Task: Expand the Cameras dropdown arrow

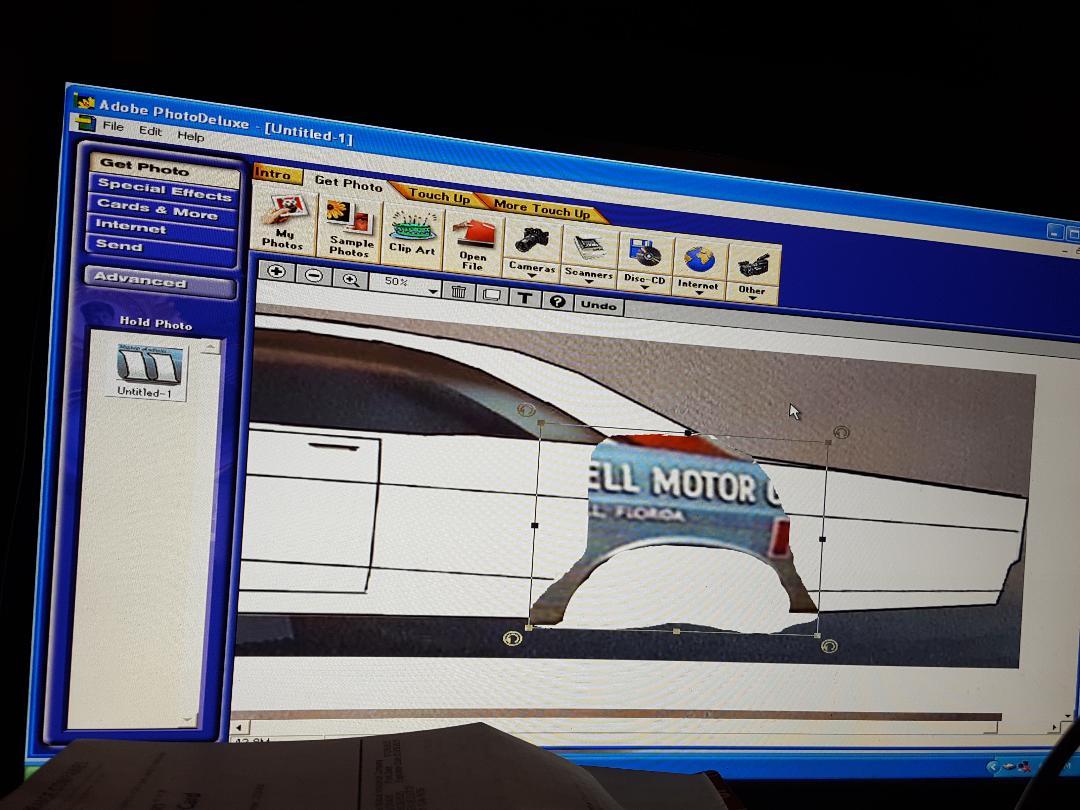Action: 532,276
